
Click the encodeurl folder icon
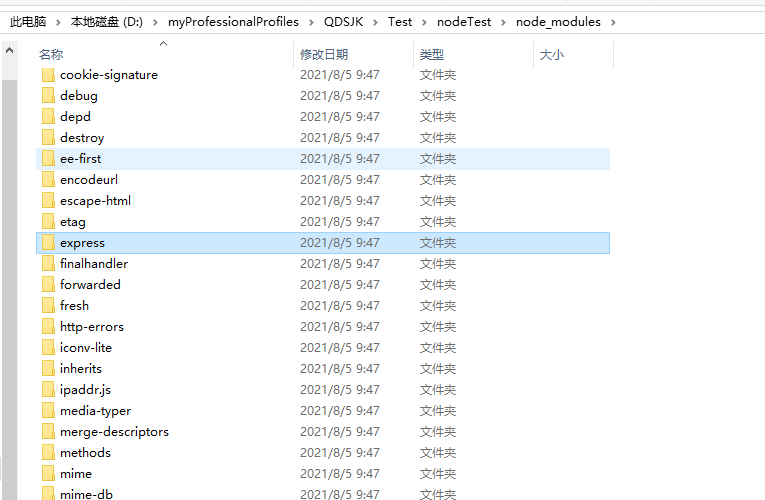pos(48,180)
